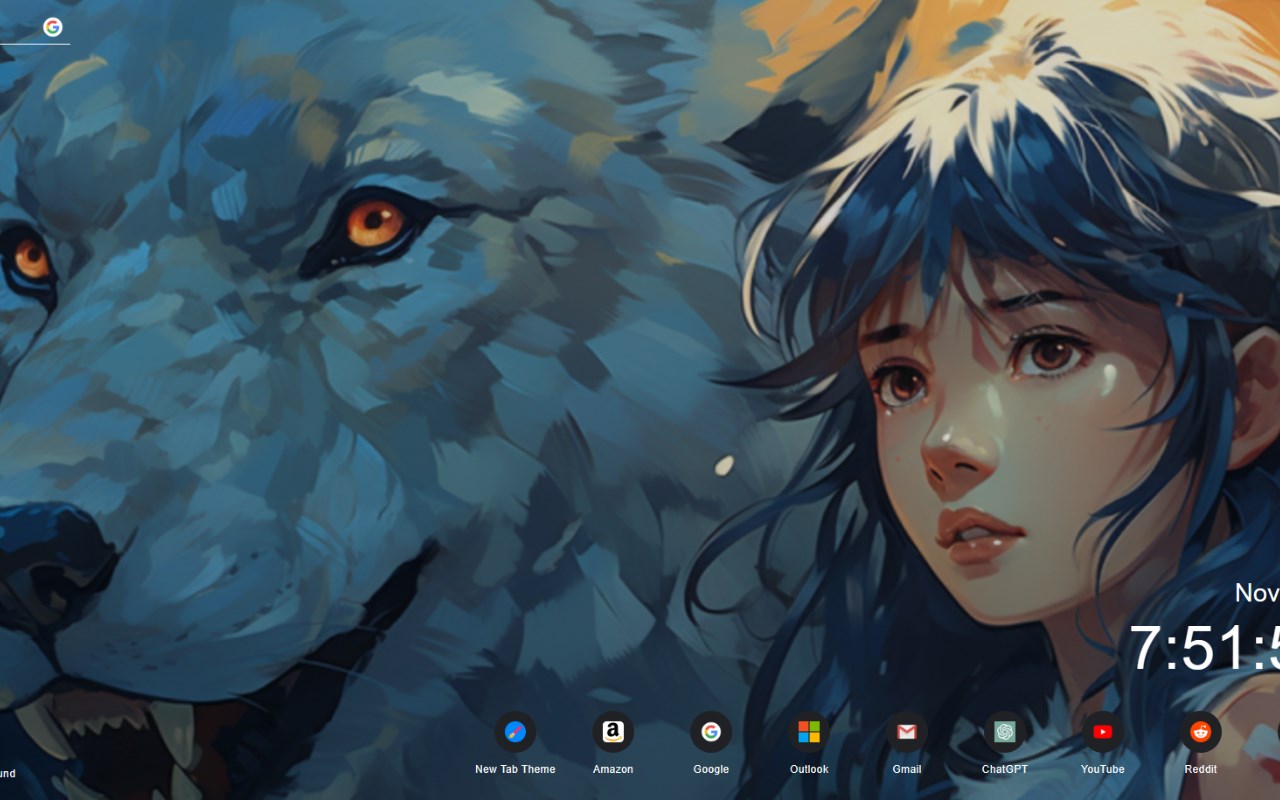This screenshot has height=800, width=1280.
Task: Open the Reddit shortcut icon
Action: (1200, 732)
